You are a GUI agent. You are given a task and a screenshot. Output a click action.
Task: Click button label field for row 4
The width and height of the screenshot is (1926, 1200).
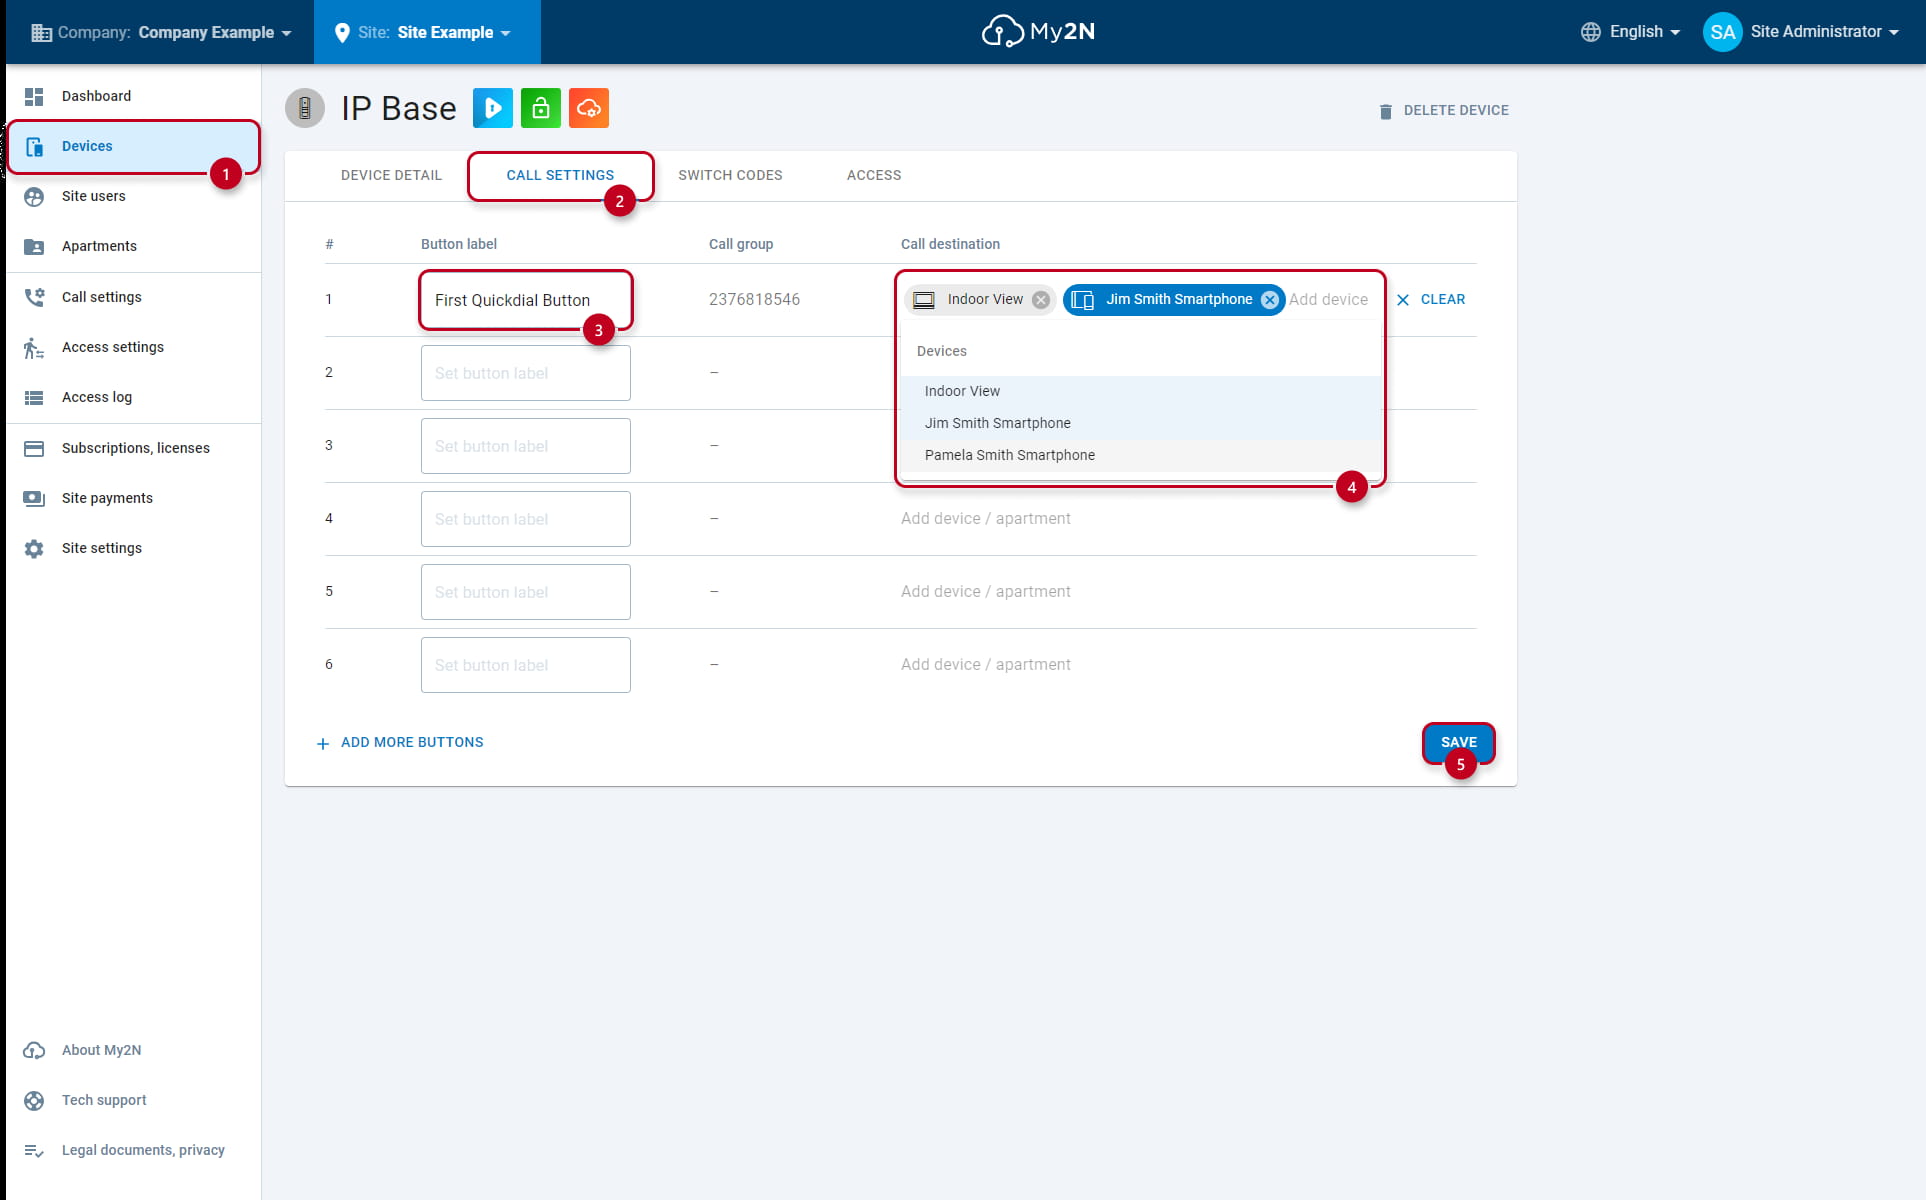coord(526,519)
